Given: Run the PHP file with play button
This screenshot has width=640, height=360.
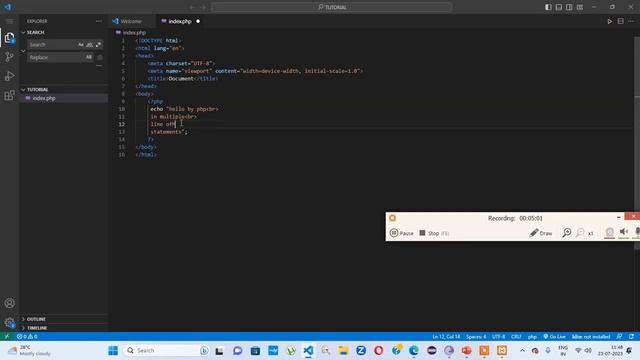Looking at the screenshot, I should [609, 21].
